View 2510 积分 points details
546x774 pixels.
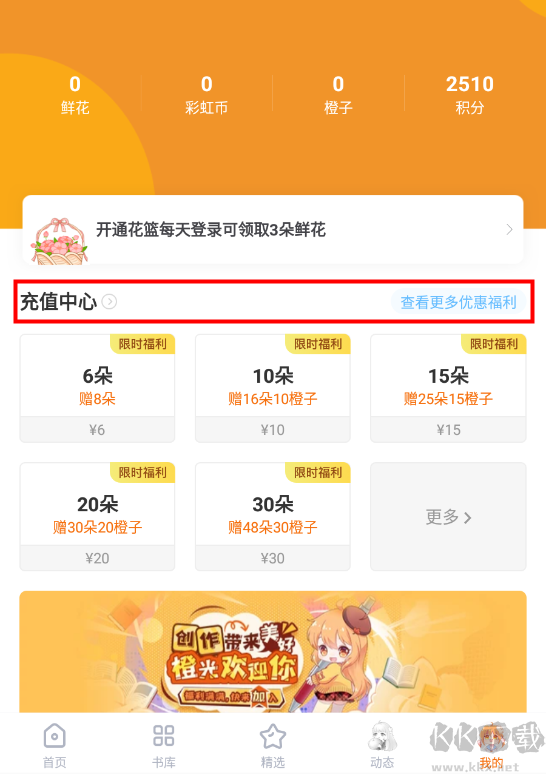pos(469,95)
